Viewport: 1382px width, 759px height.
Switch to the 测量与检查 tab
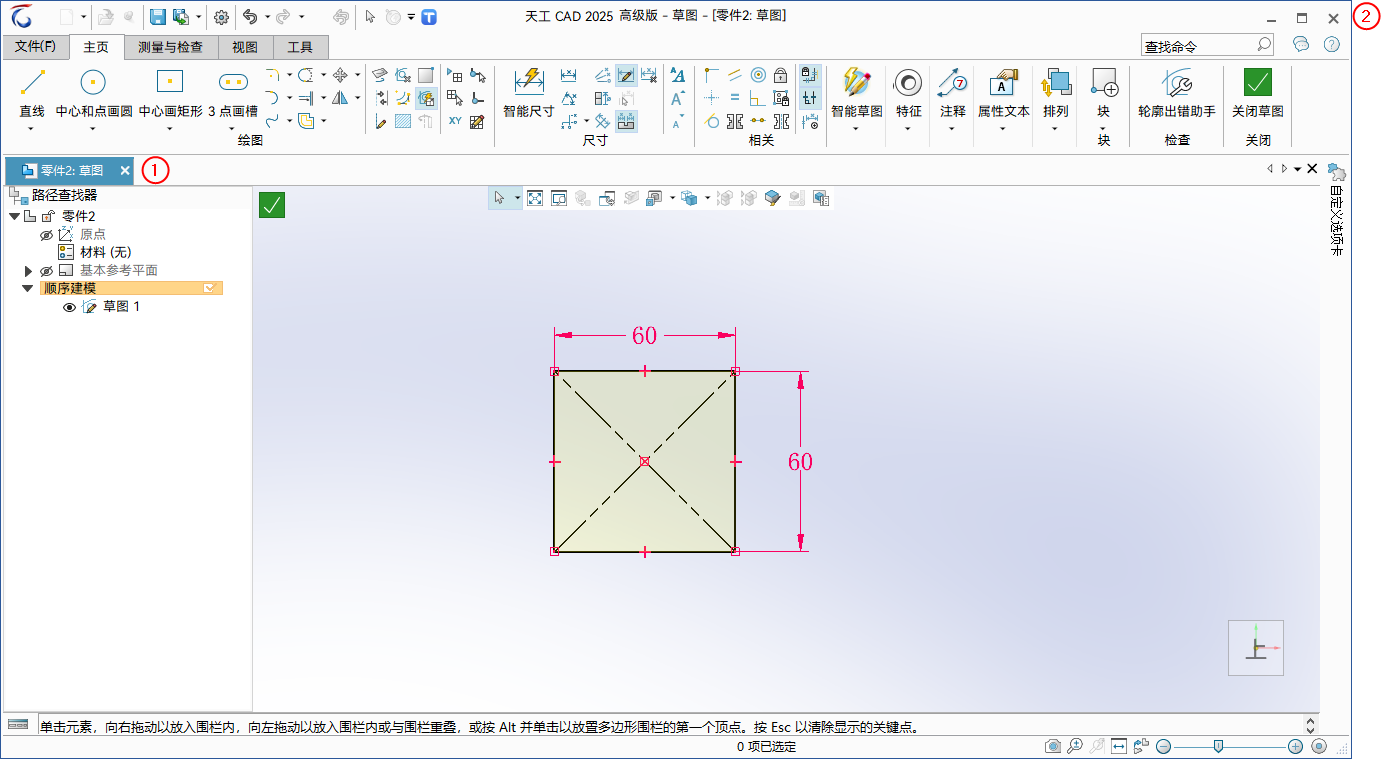coord(170,47)
